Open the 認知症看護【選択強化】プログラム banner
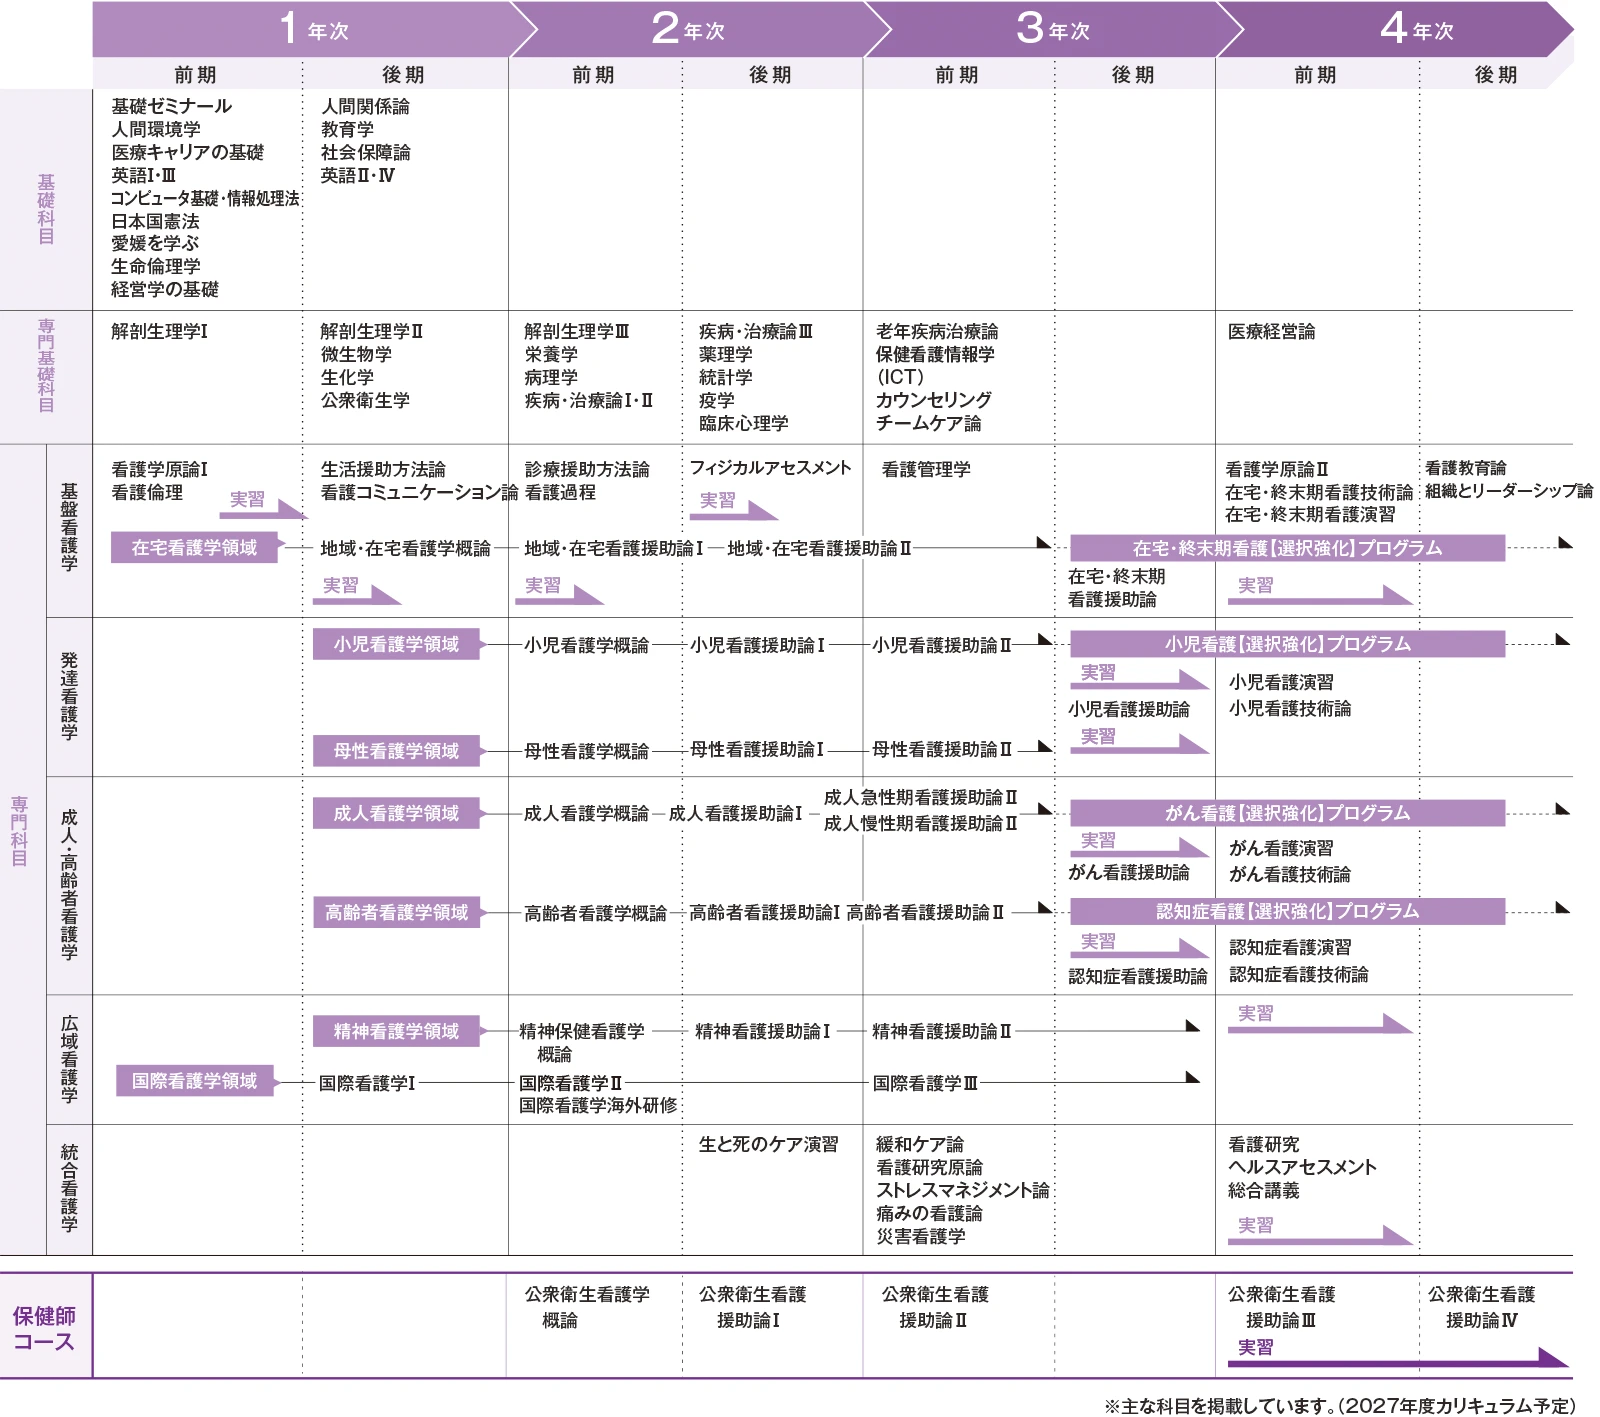 point(1287,911)
